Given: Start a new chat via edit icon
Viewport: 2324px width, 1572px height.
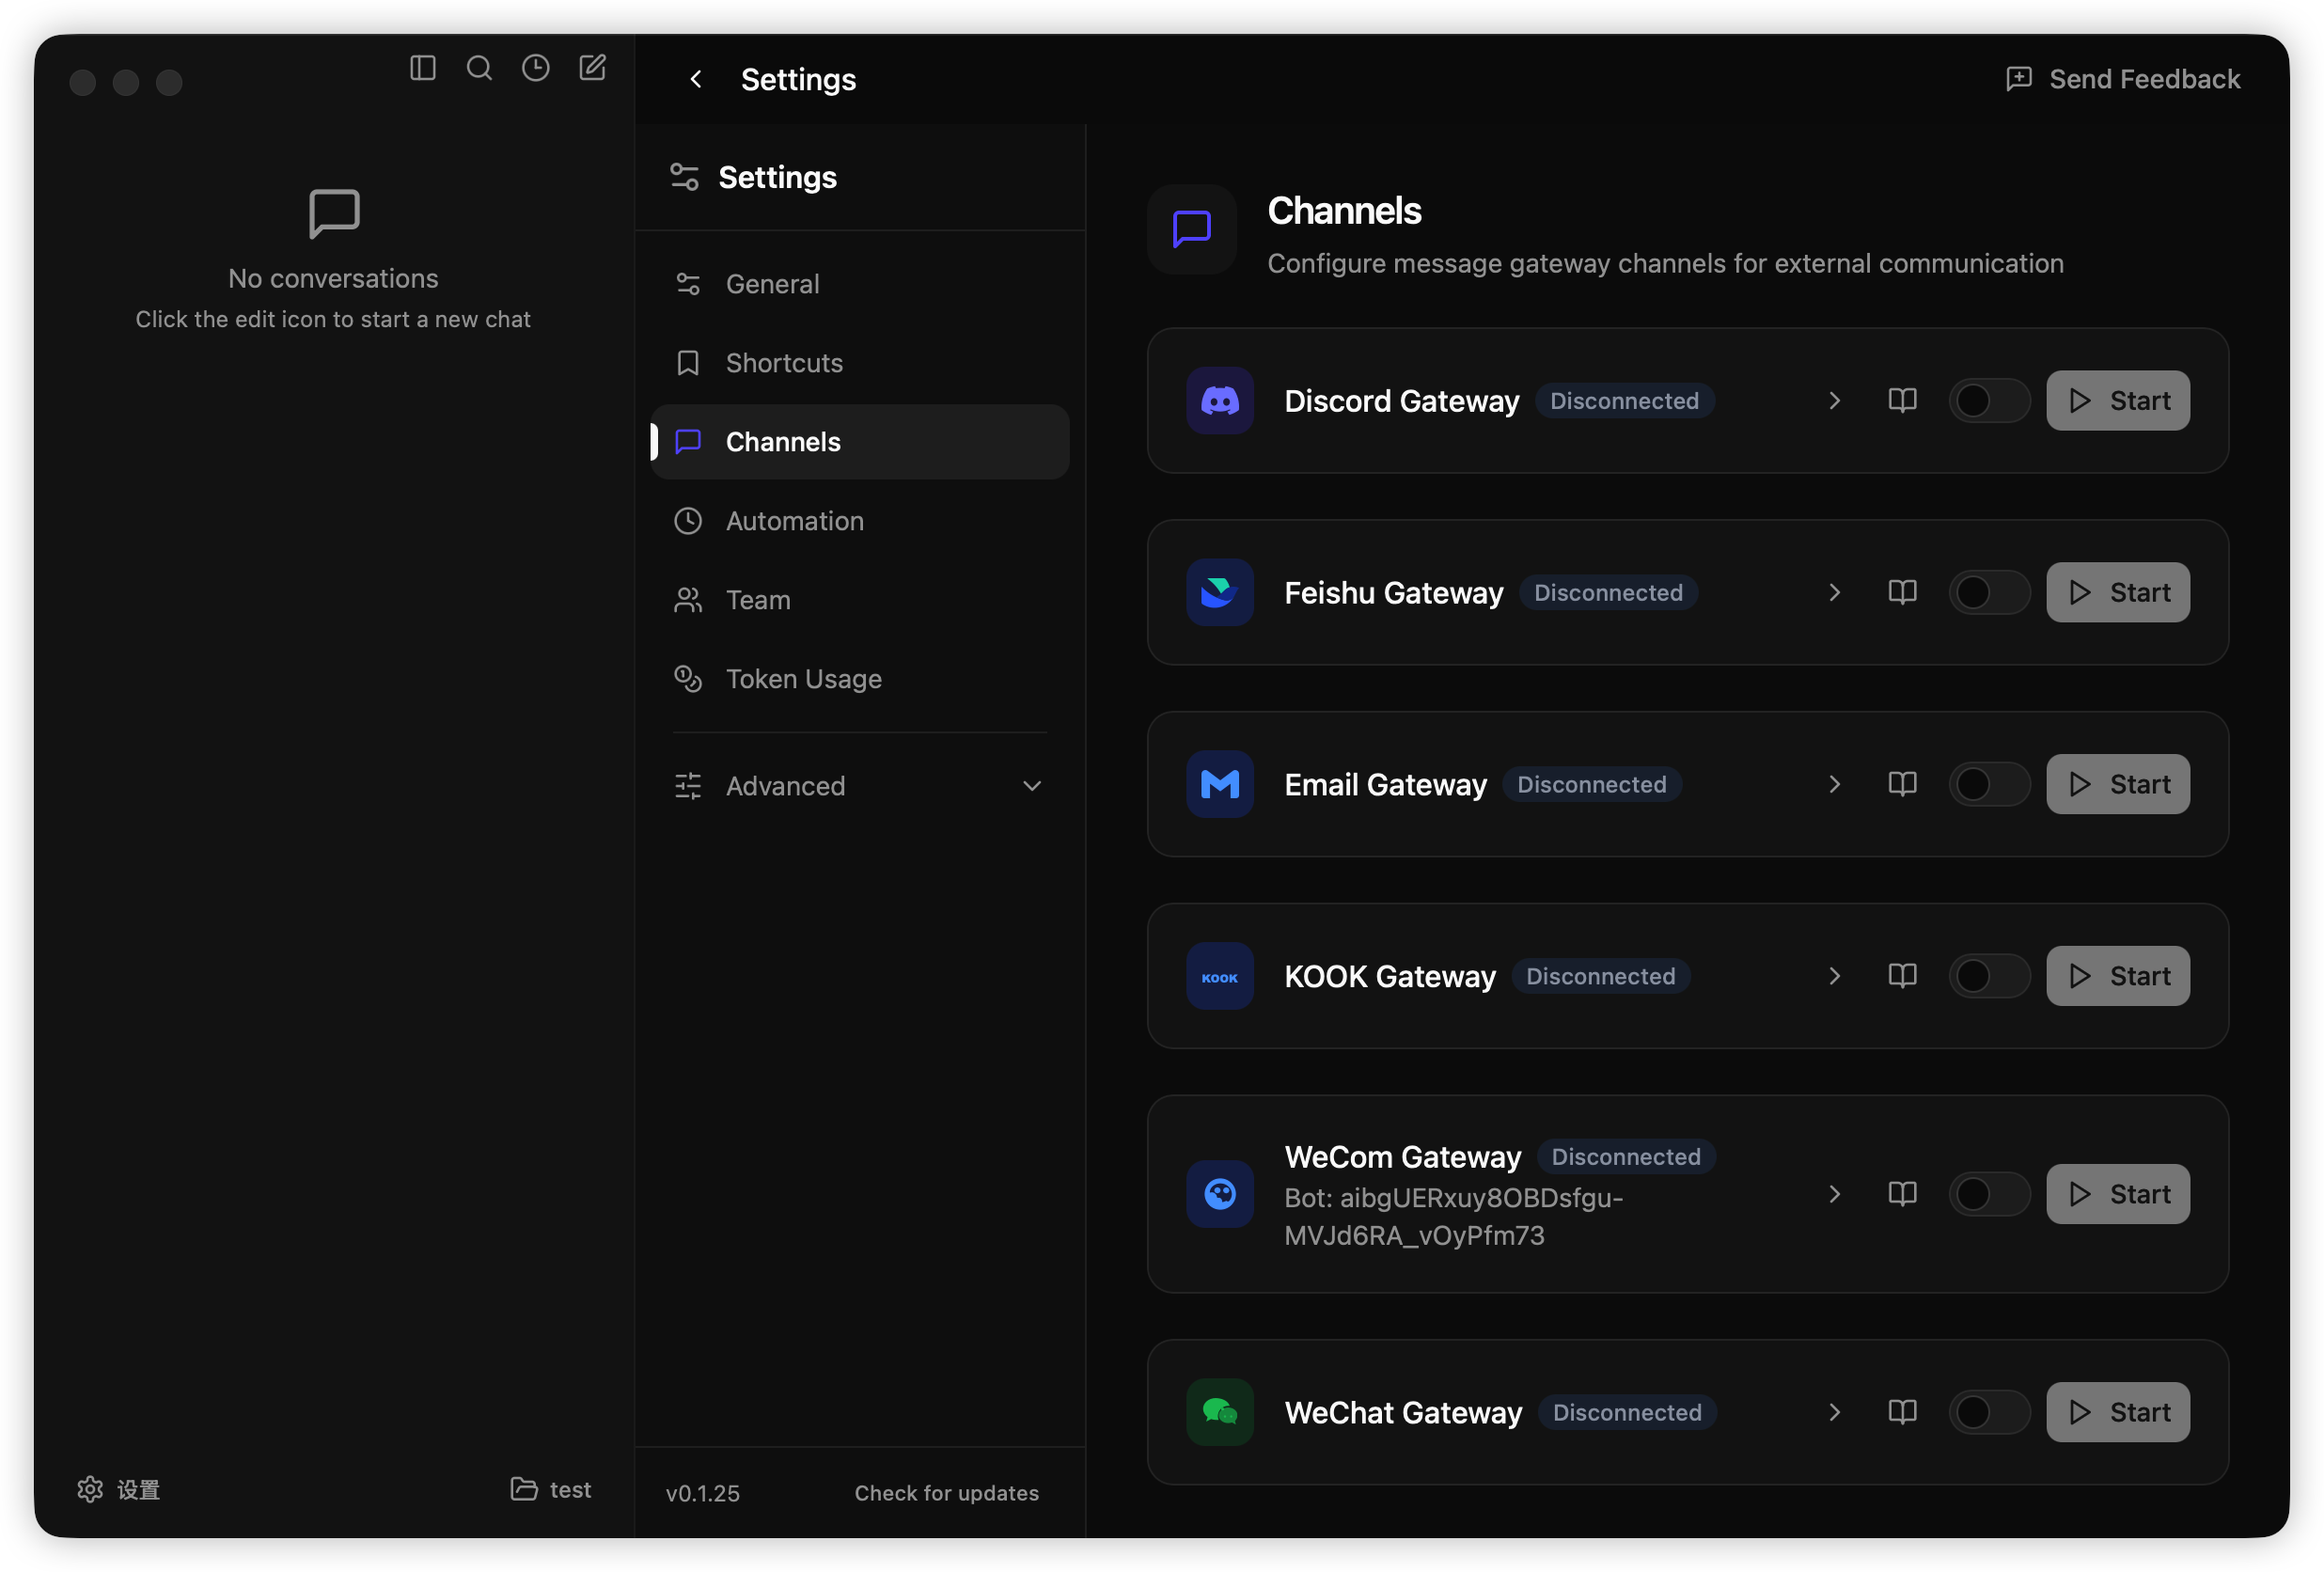Looking at the screenshot, I should [593, 68].
